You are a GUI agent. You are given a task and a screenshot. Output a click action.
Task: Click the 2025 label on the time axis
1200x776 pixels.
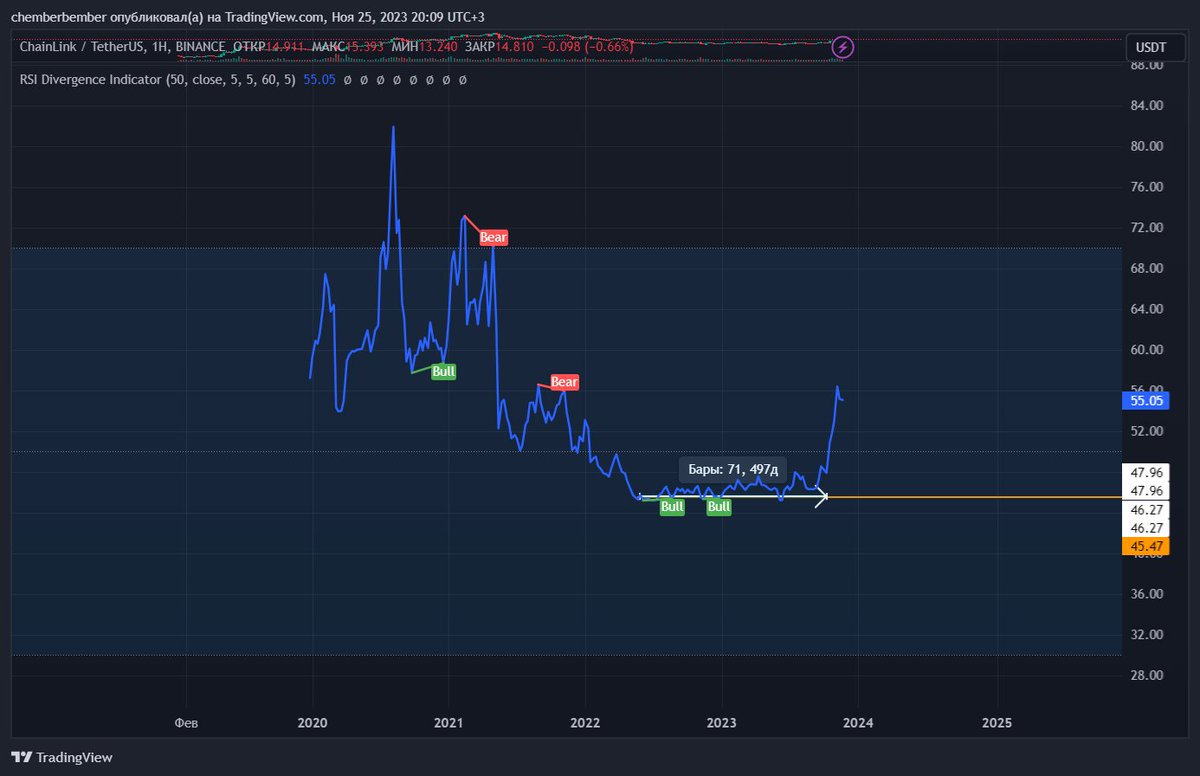pyautogui.click(x=996, y=722)
